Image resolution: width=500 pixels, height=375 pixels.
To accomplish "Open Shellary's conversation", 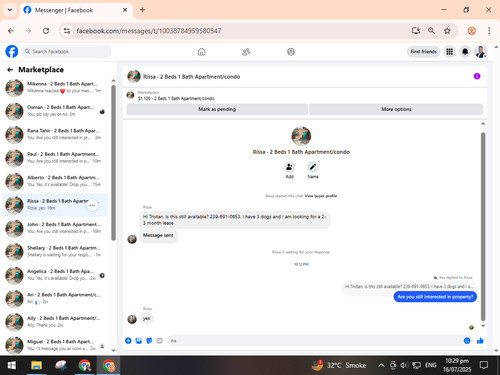I will tap(55, 252).
